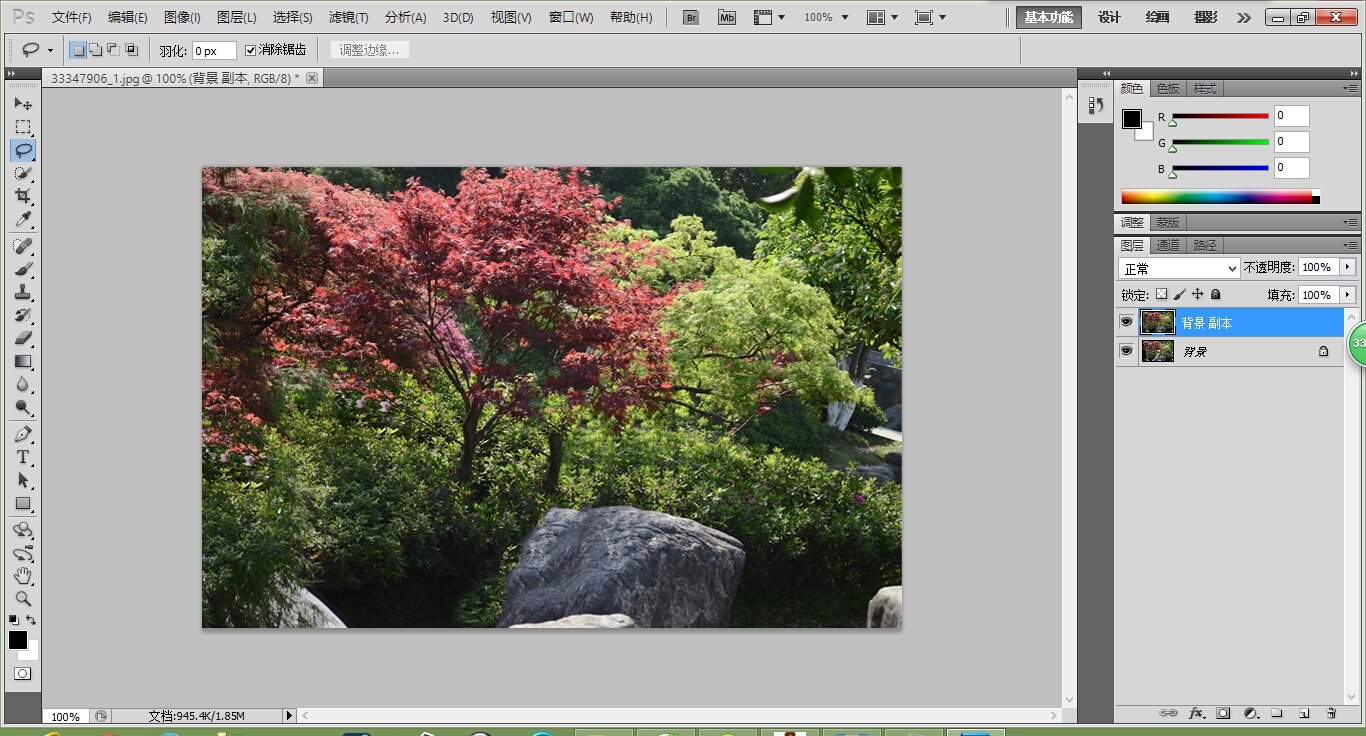Select the 3D Object Rotate tool
The width and height of the screenshot is (1366, 736).
tap(23, 530)
